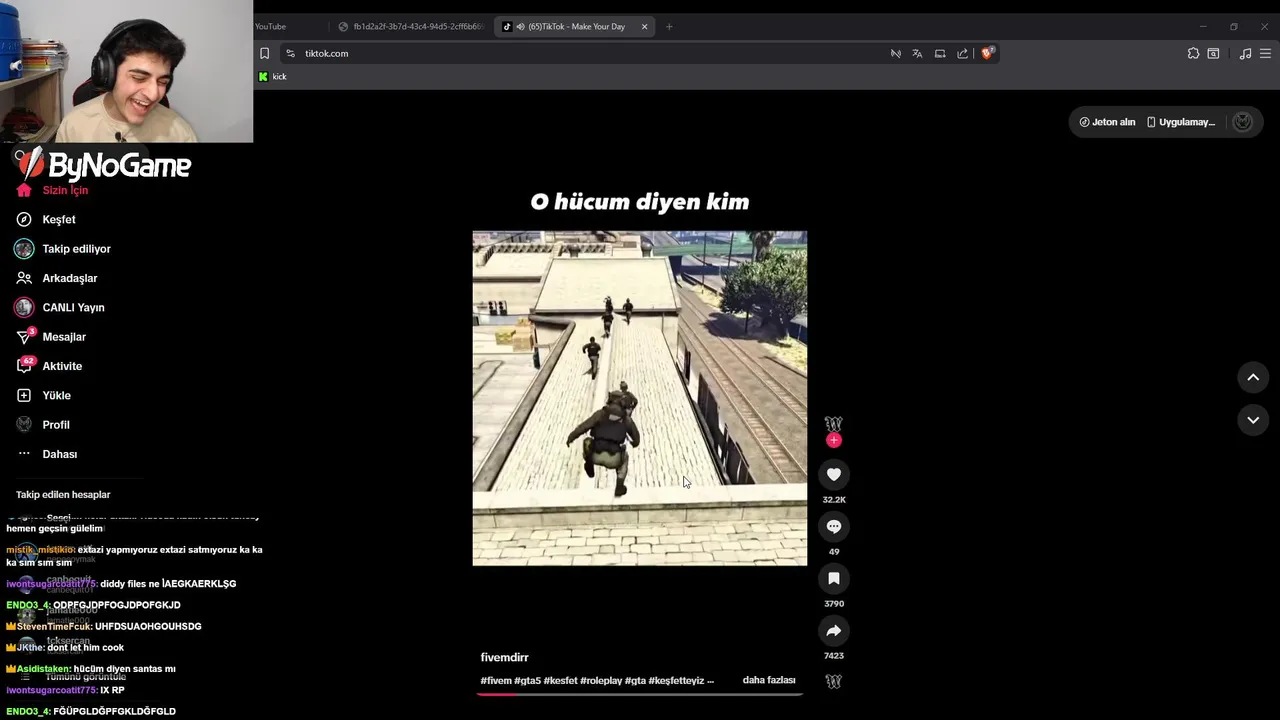Open #kesfet hashtag link

tap(561, 680)
